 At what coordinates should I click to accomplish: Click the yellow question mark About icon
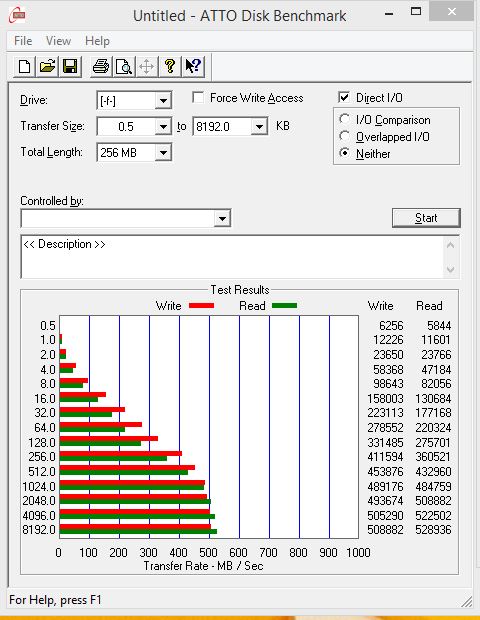click(x=170, y=66)
